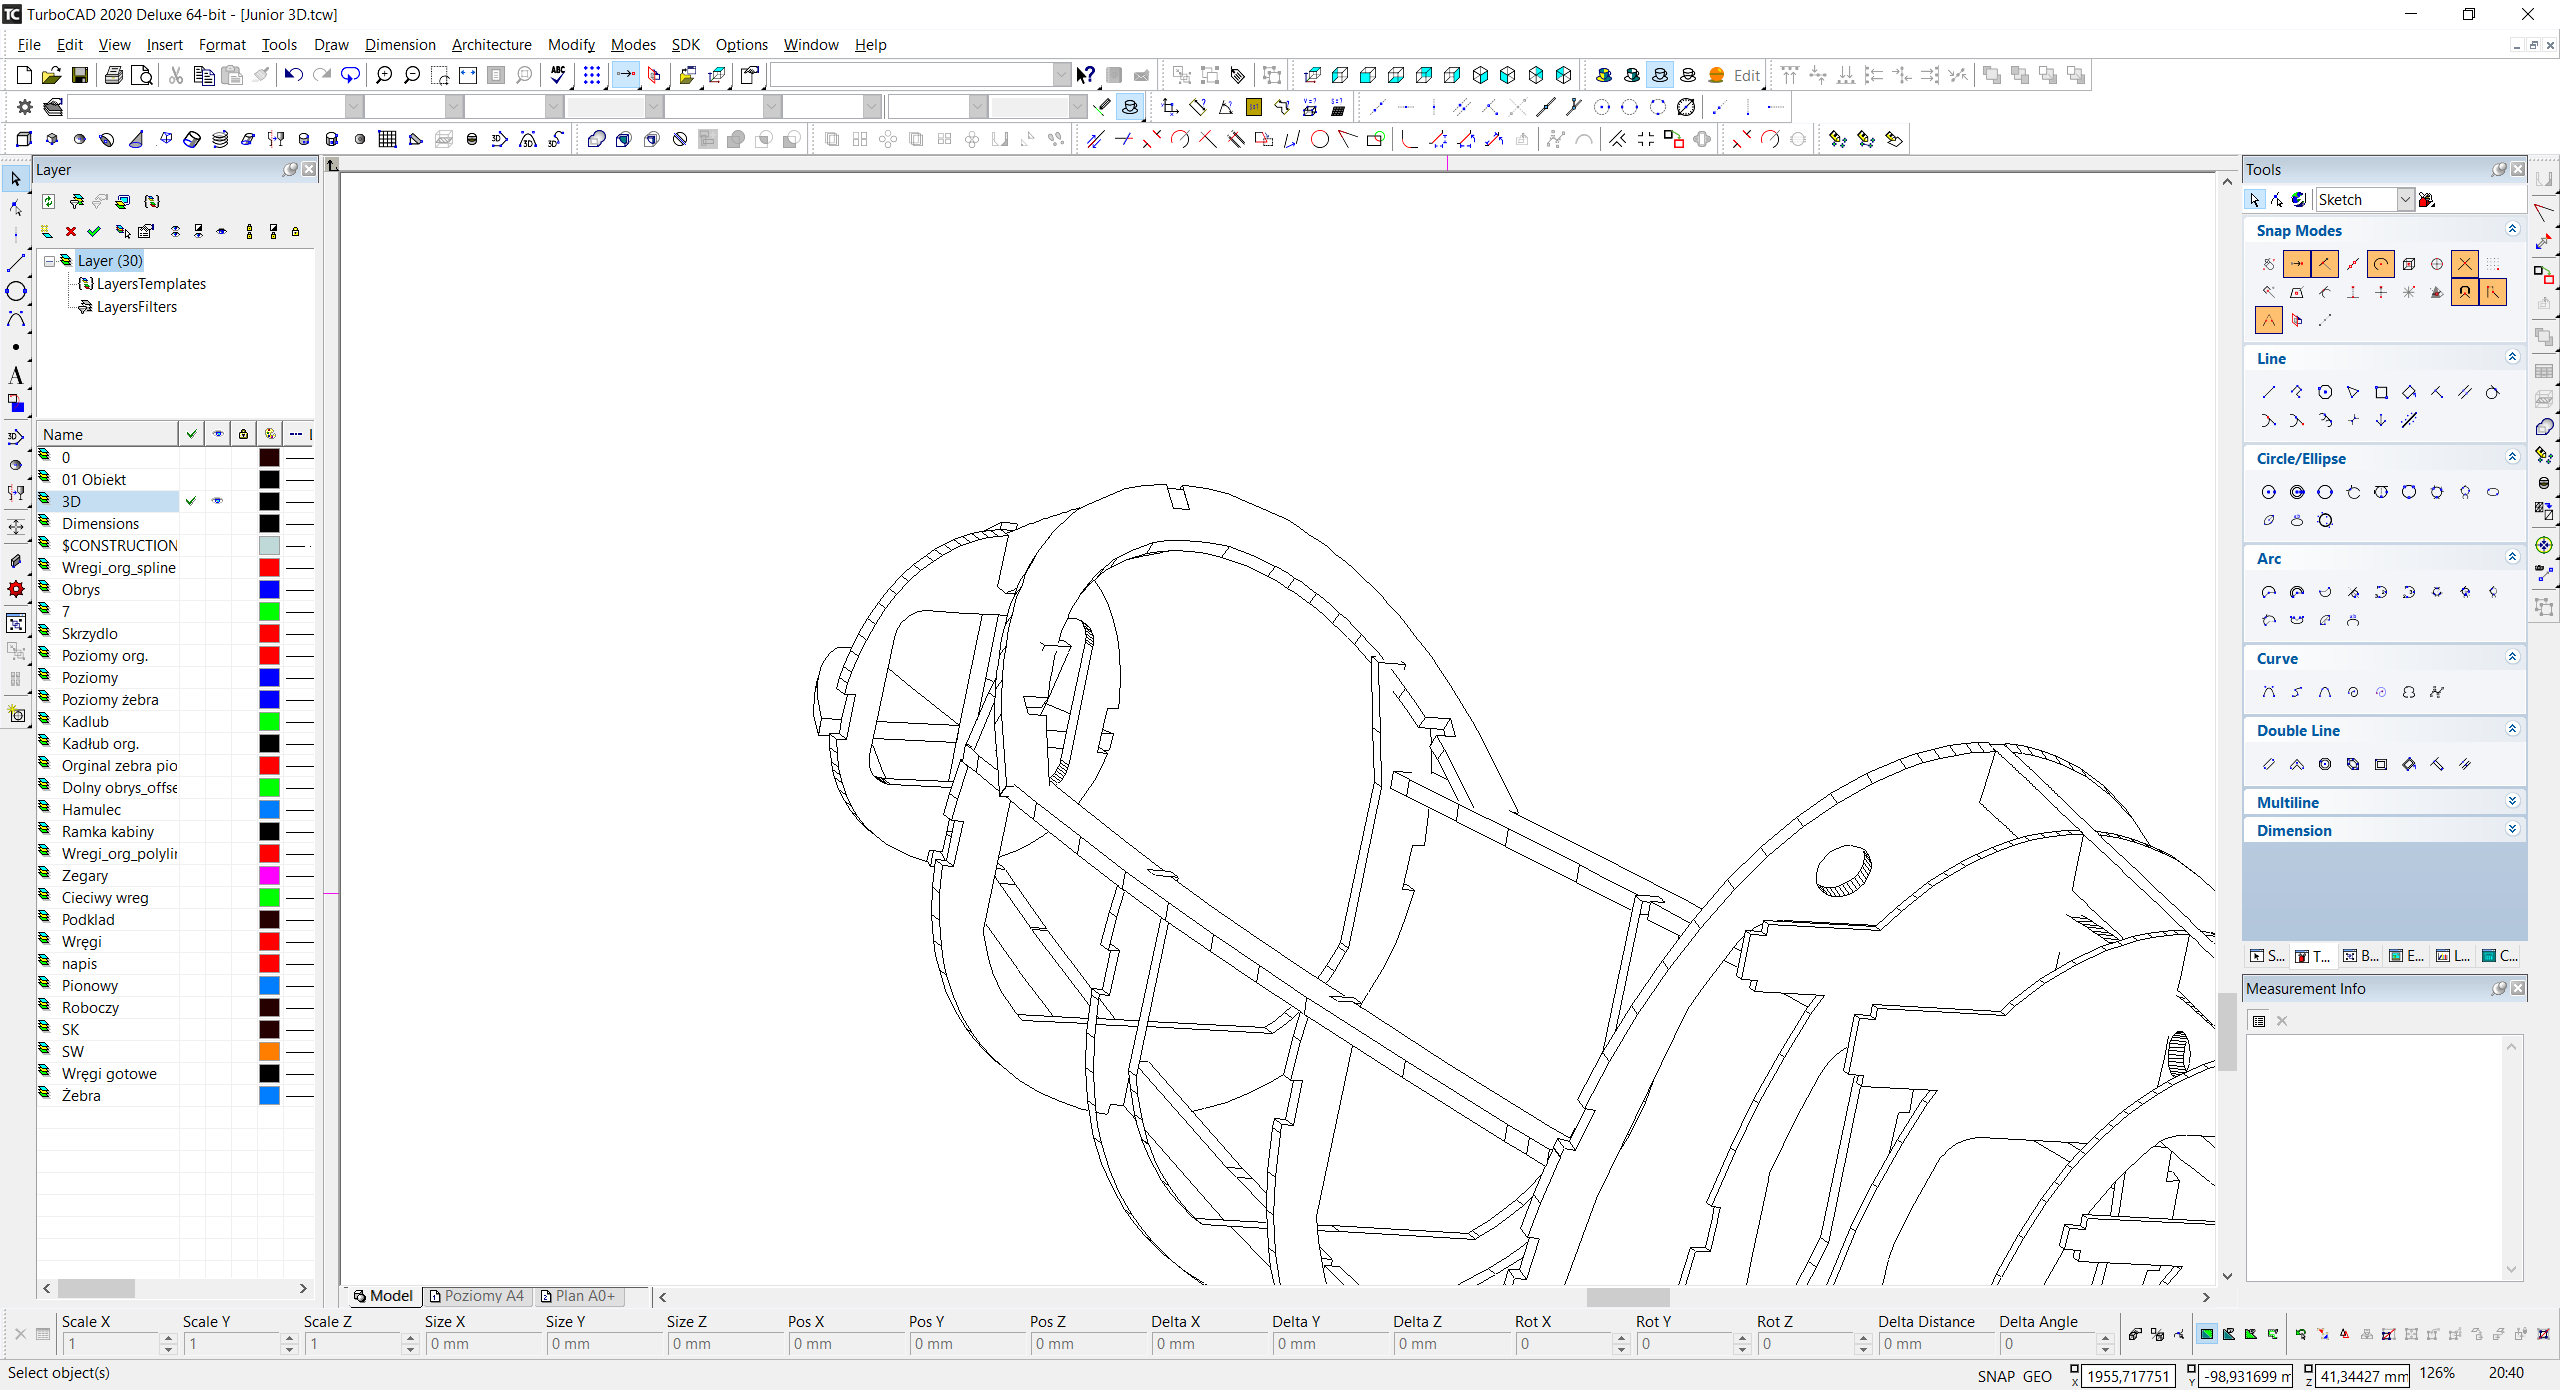The image size is (2560, 1390).
Task: Open the Sketch workspace dropdown
Action: [2405, 200]
